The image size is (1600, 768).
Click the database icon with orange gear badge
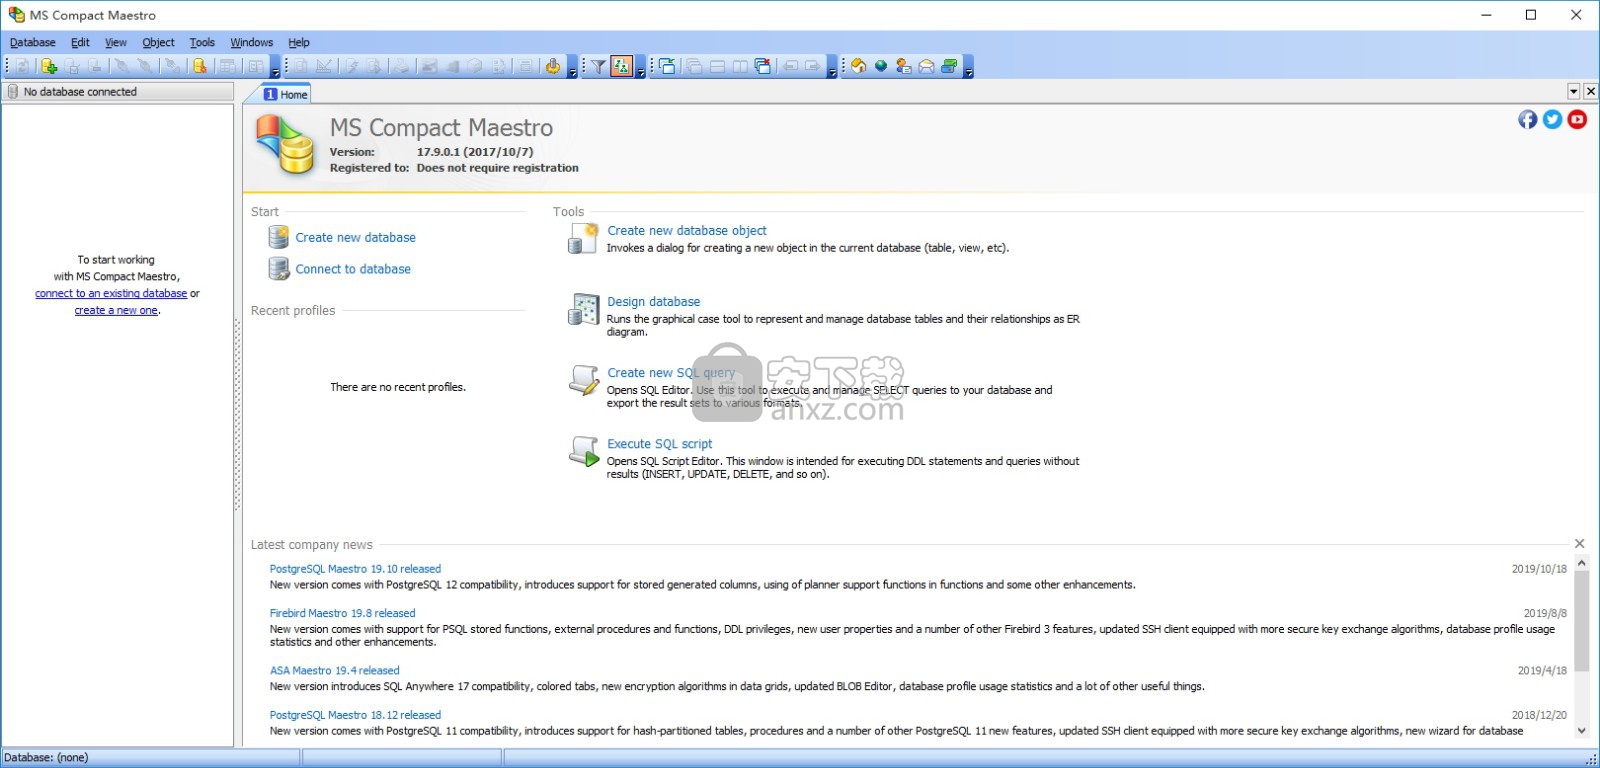[200, 66]
